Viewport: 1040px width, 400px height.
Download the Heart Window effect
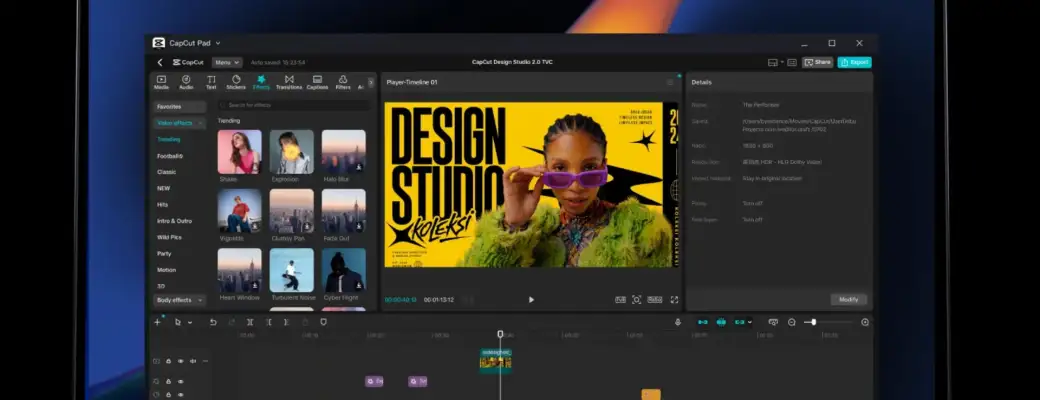255,285
